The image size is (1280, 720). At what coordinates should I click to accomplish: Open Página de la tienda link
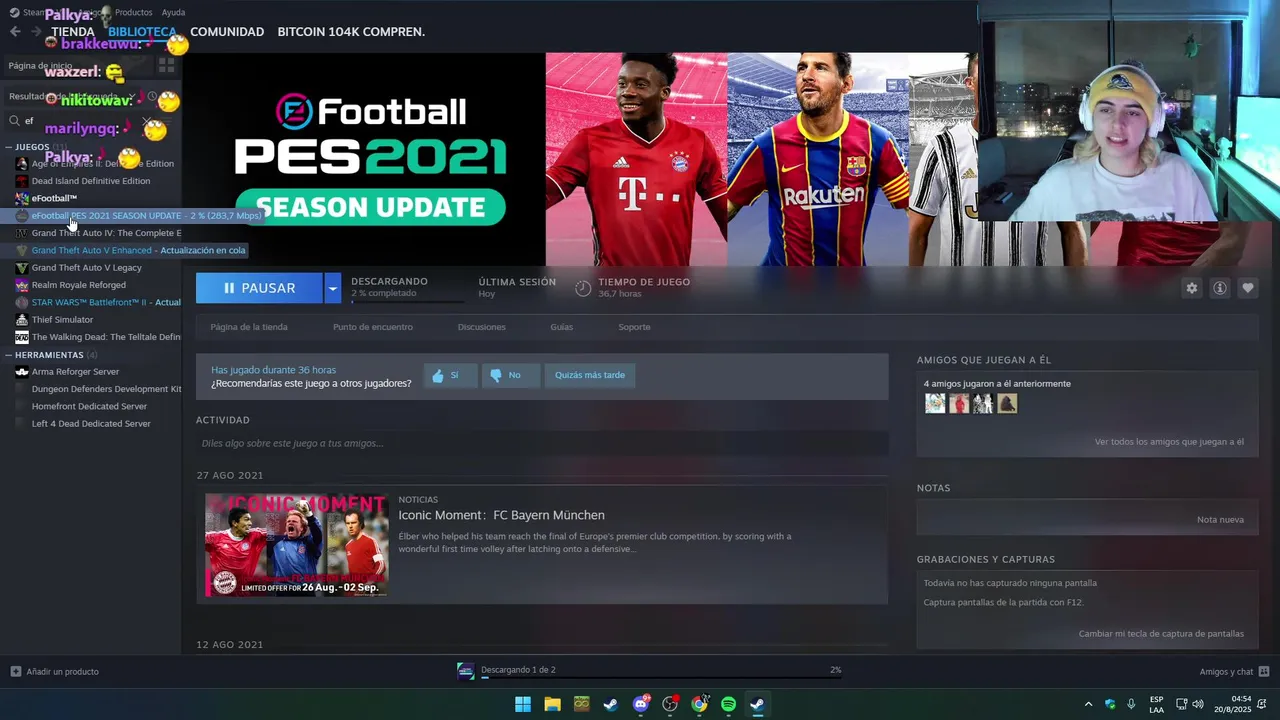pyautogui.click(x=249, y=327)
